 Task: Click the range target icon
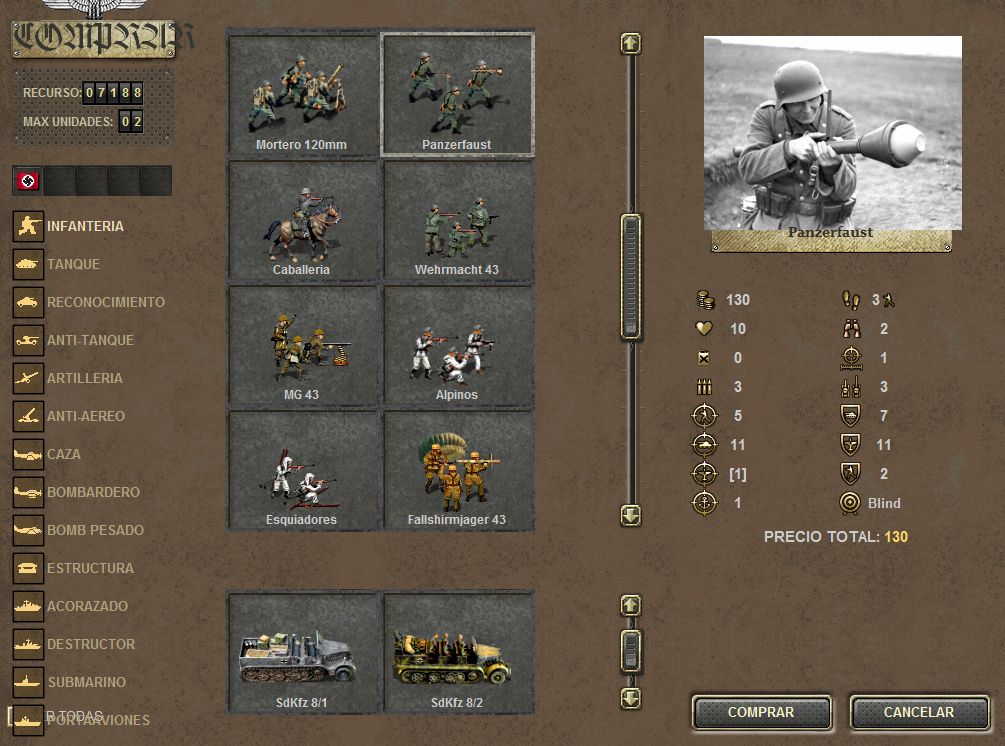tap(851, 358)
